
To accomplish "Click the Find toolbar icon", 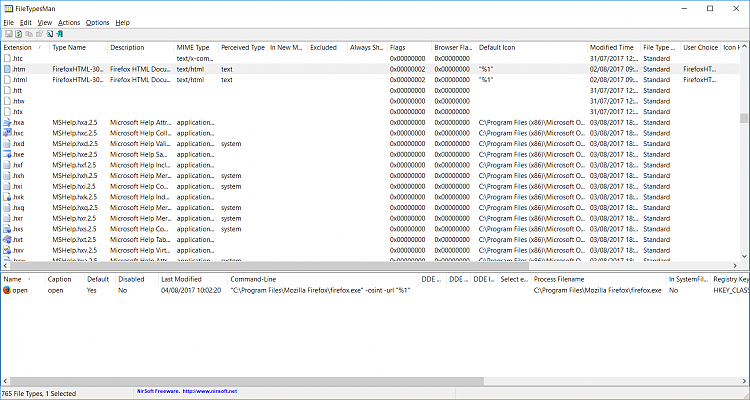I will coord(48,34).
